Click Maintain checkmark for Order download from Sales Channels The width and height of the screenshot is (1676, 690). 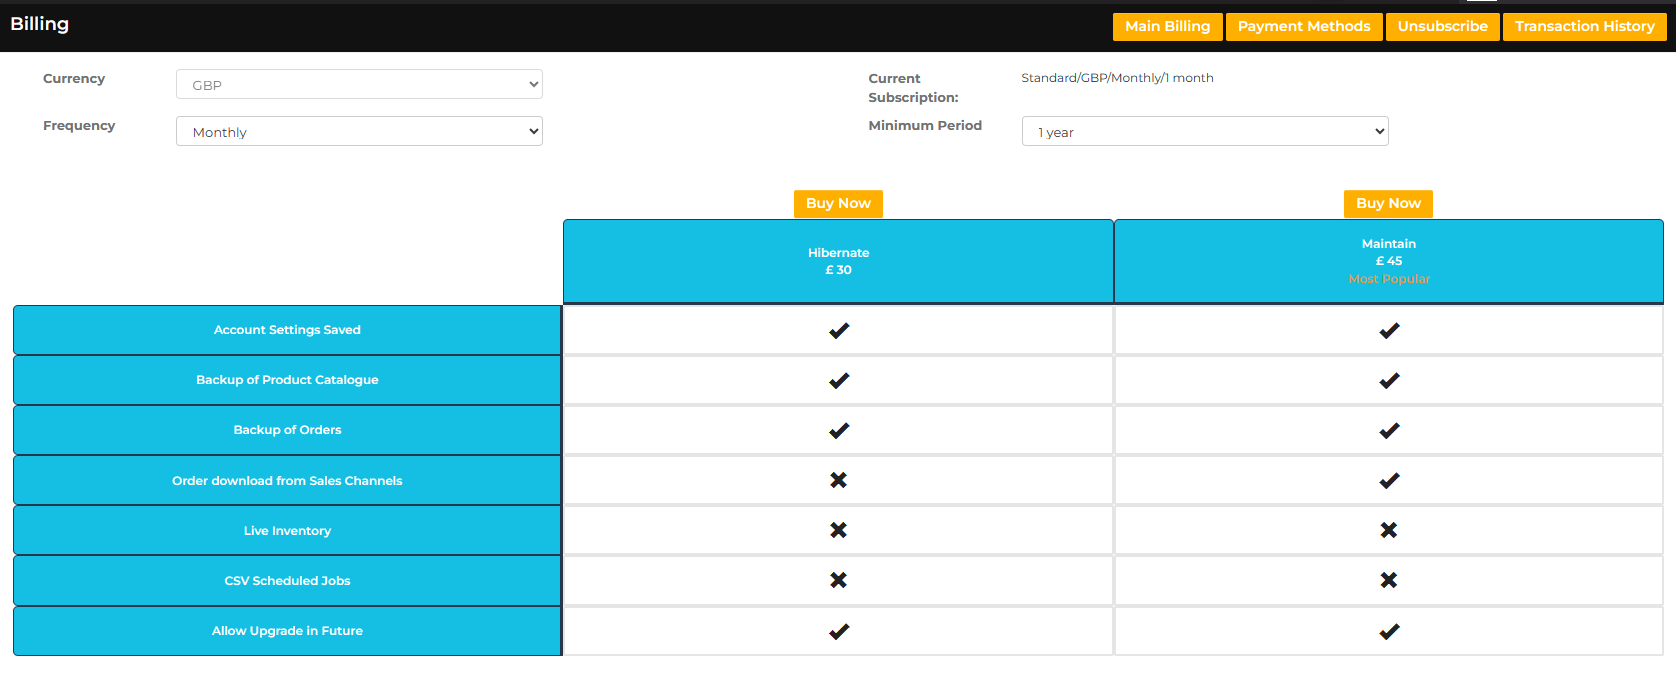[1388, 481]
